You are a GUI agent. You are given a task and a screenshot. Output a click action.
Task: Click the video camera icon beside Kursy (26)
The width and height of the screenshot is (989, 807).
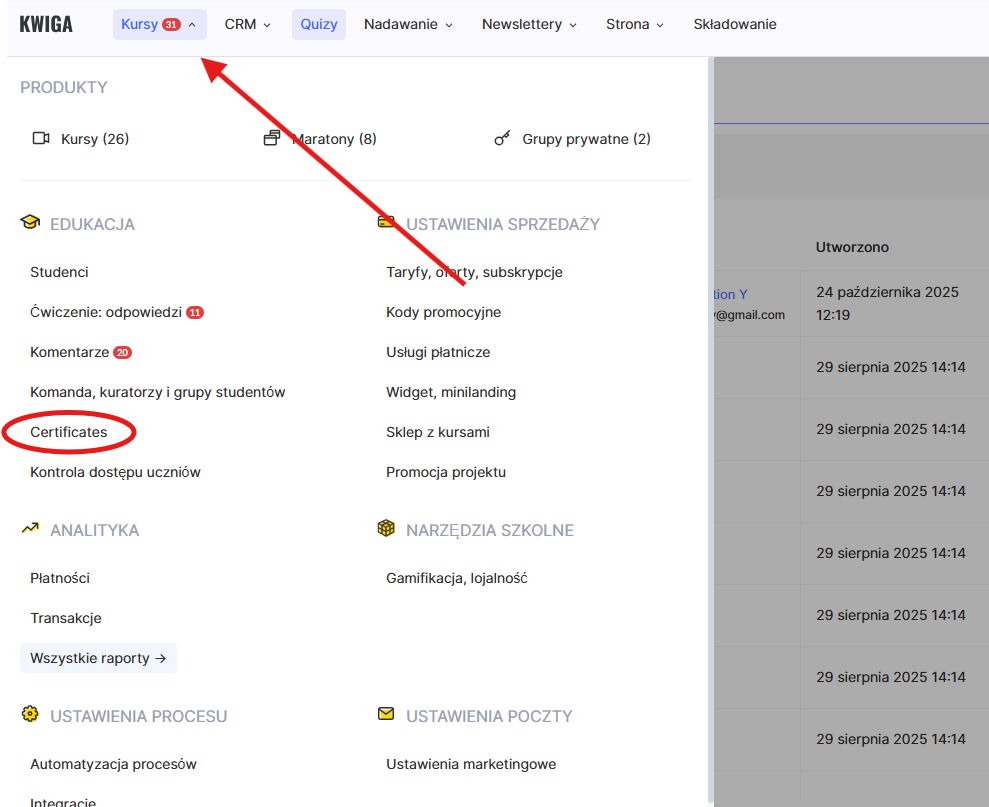click(41, 139)
